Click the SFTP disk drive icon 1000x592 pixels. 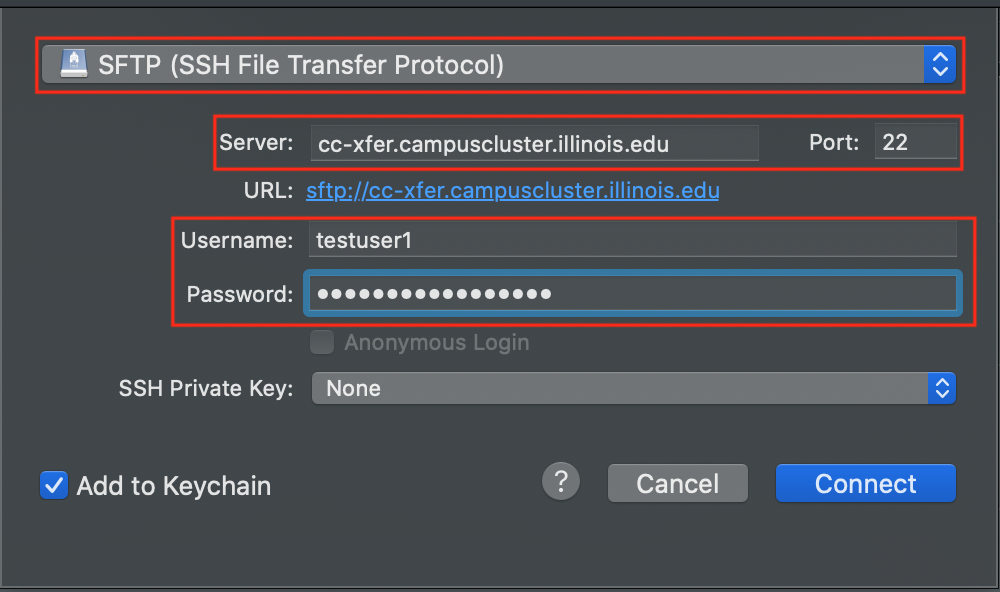74,64
